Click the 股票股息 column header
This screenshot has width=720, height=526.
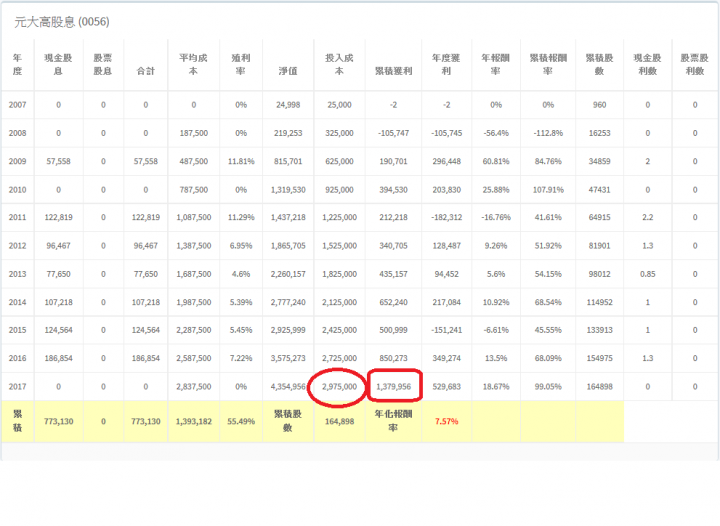point(103,64)
